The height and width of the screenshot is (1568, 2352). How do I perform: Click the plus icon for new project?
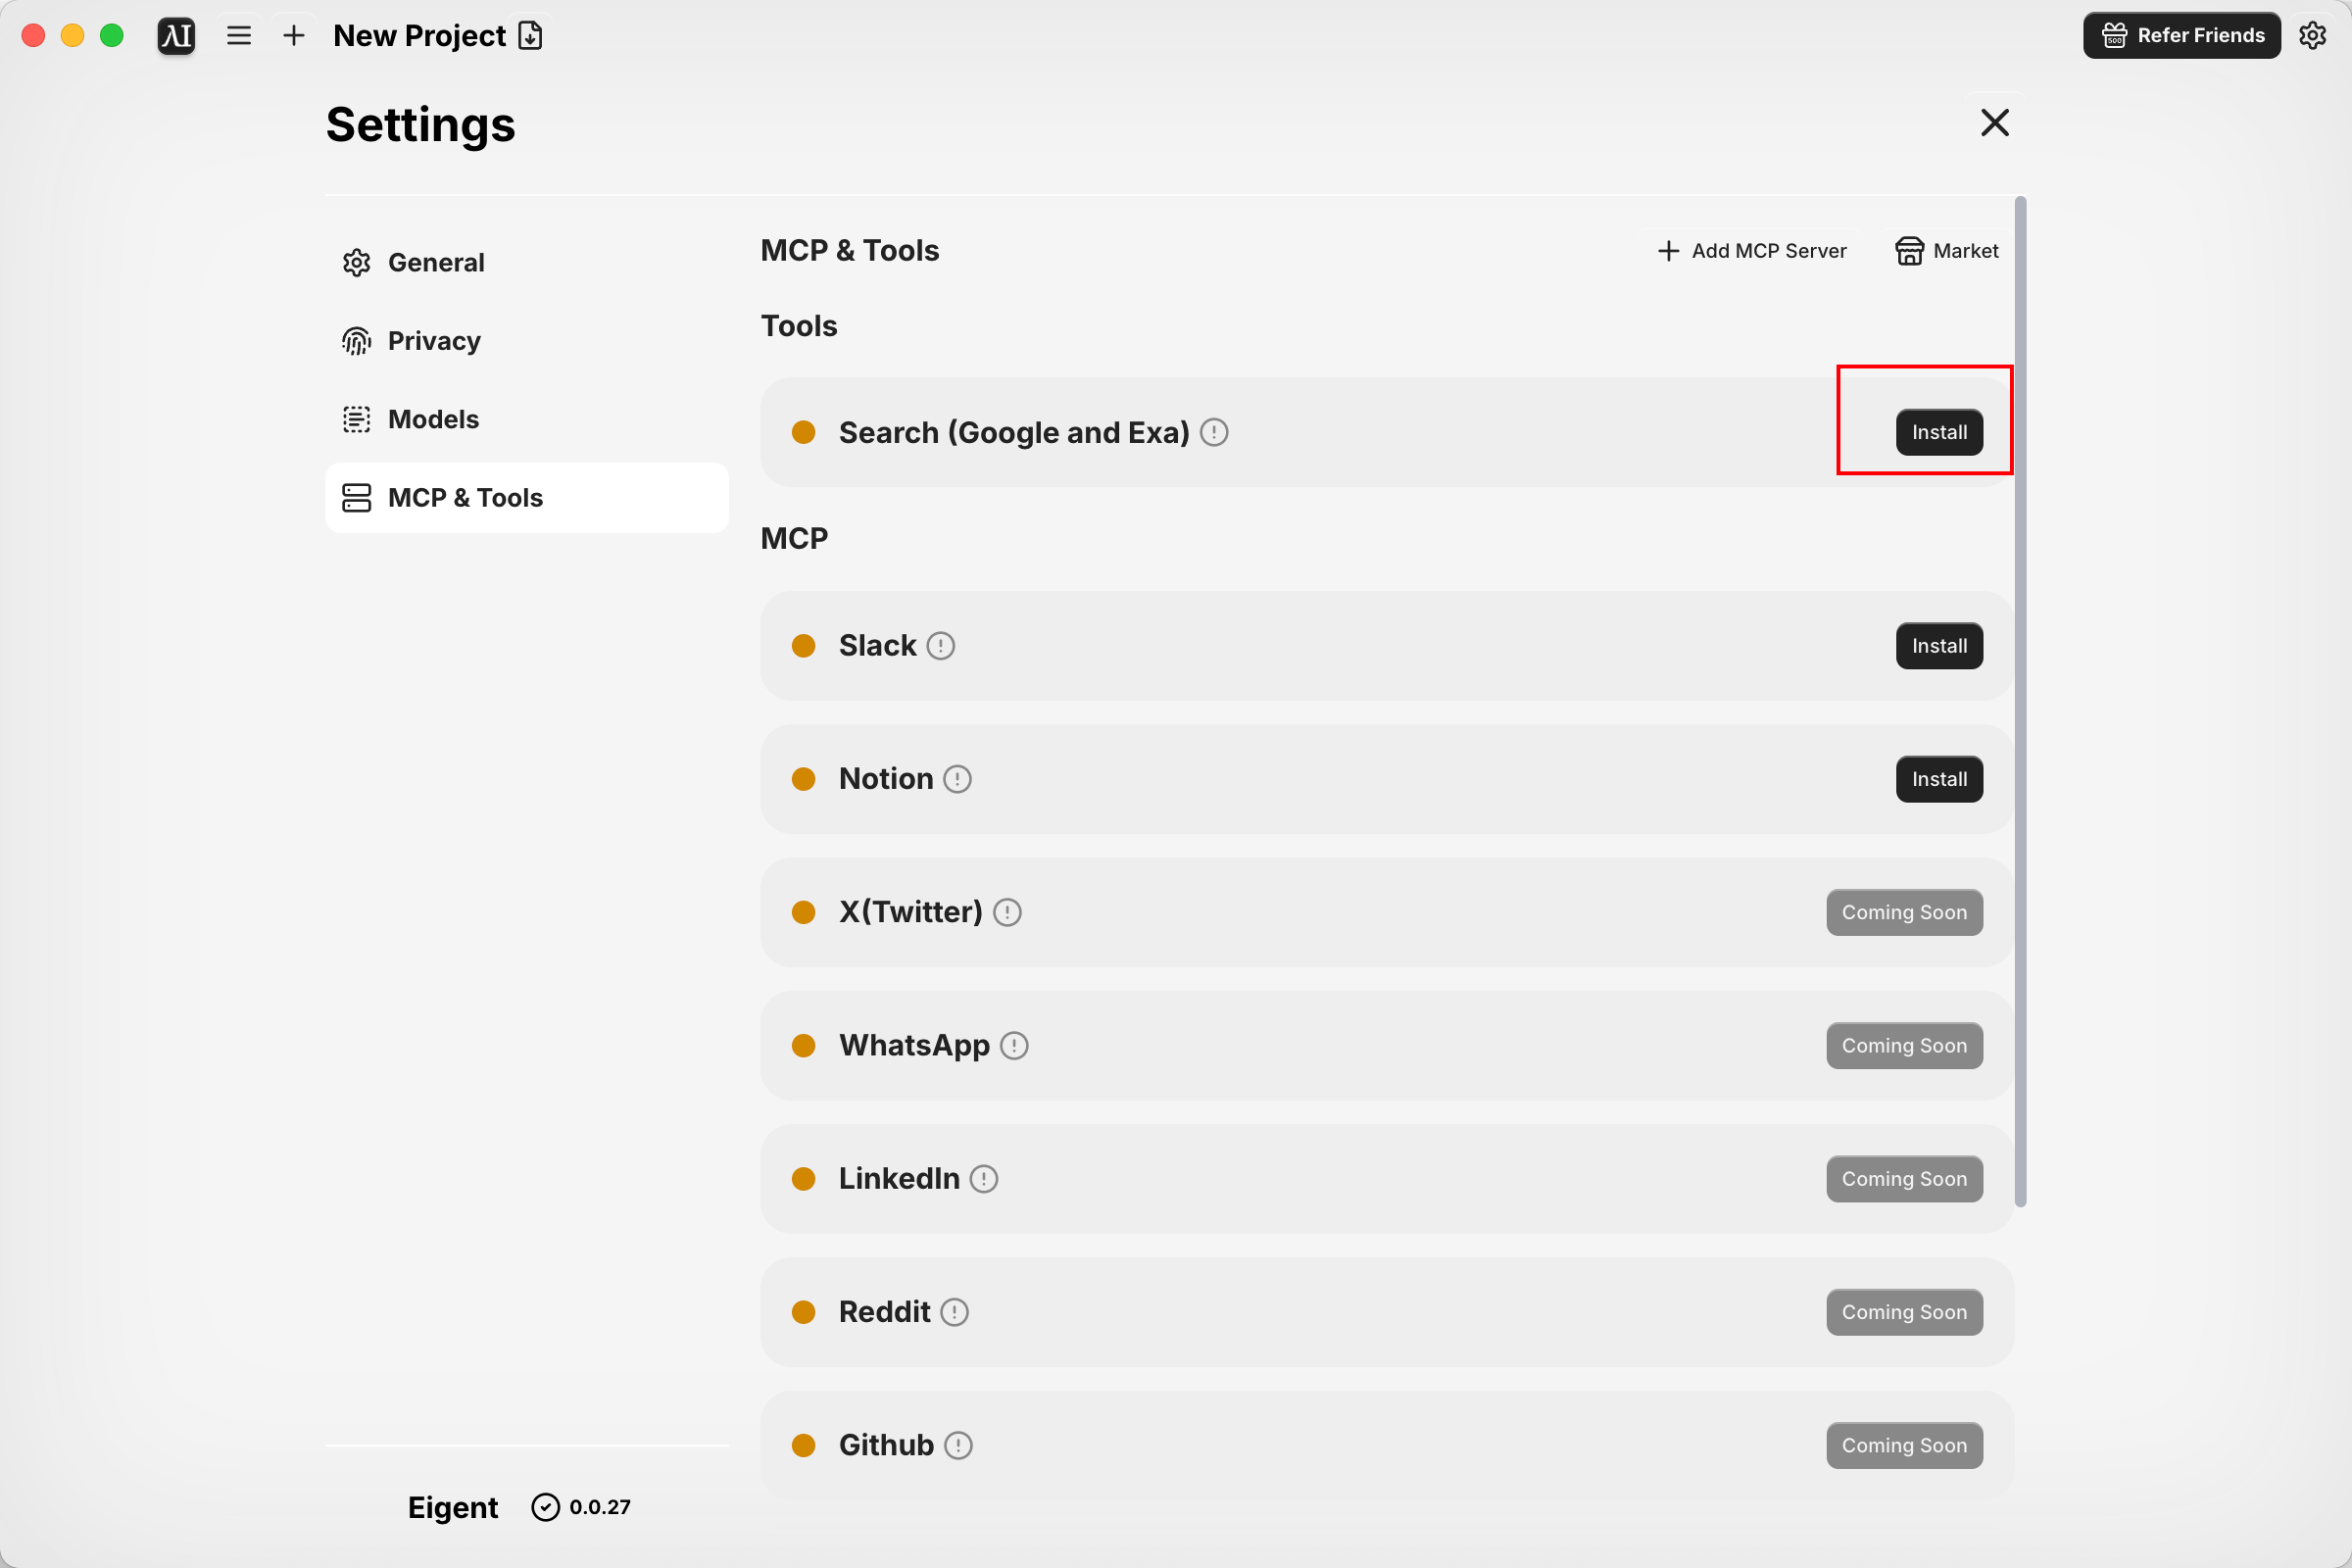tap(294, 36)
